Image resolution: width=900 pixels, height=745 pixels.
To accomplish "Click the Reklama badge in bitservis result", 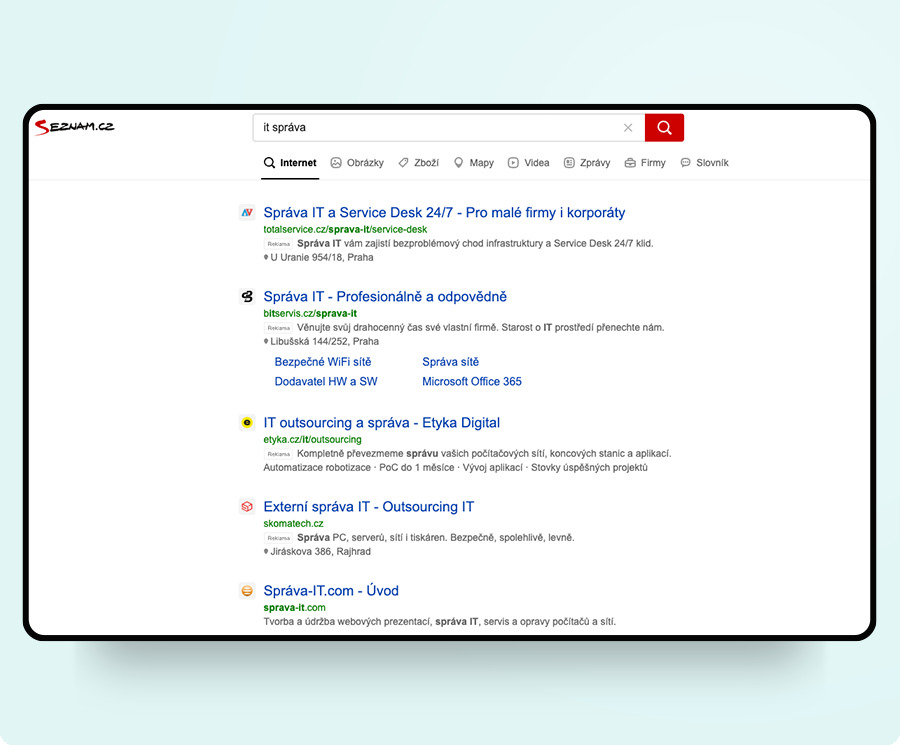I will tap(278, 328).
